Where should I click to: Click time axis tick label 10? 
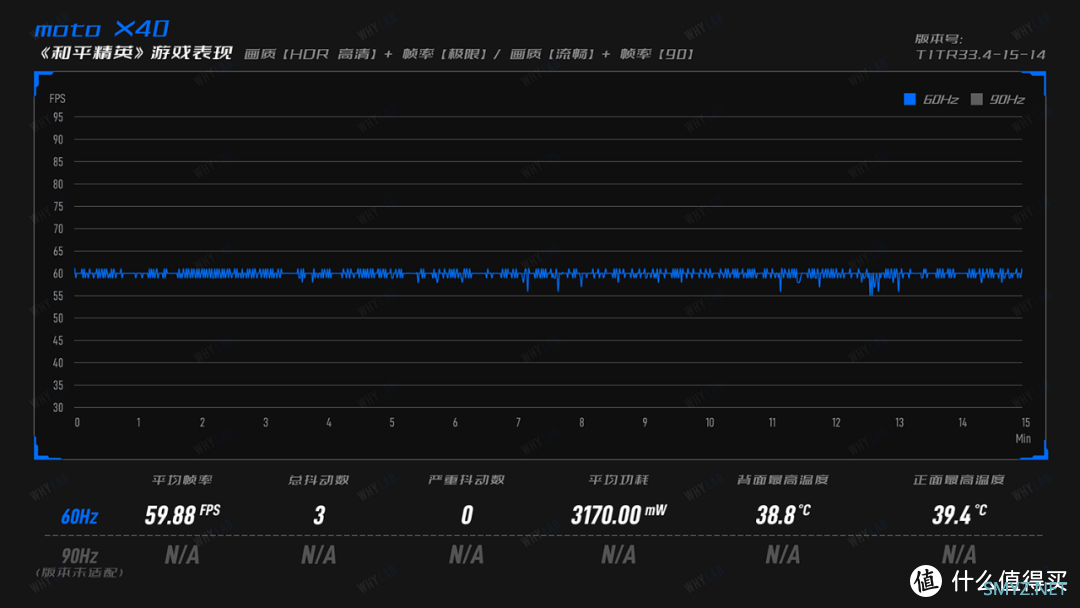point(709,423)
